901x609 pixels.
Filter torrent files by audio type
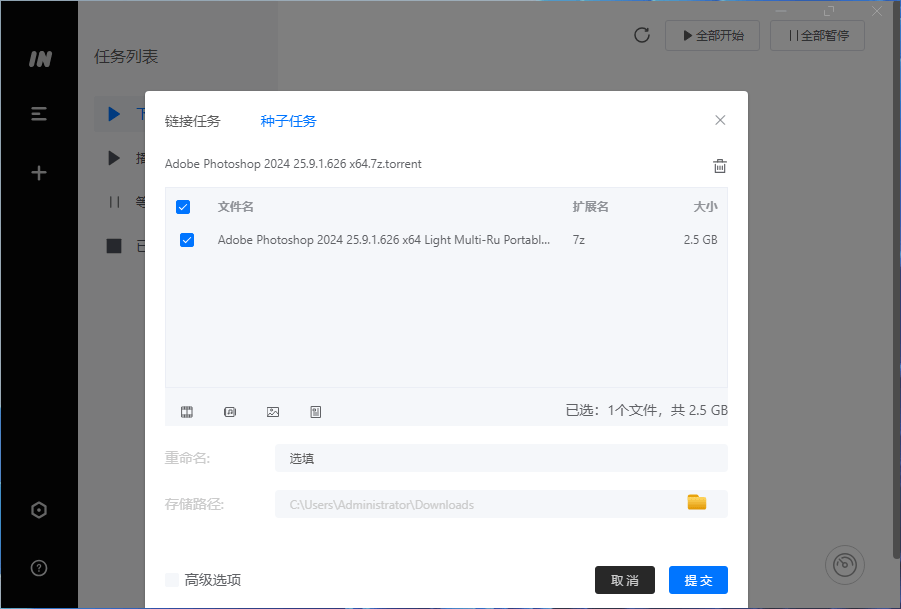[x=230, y=411]
